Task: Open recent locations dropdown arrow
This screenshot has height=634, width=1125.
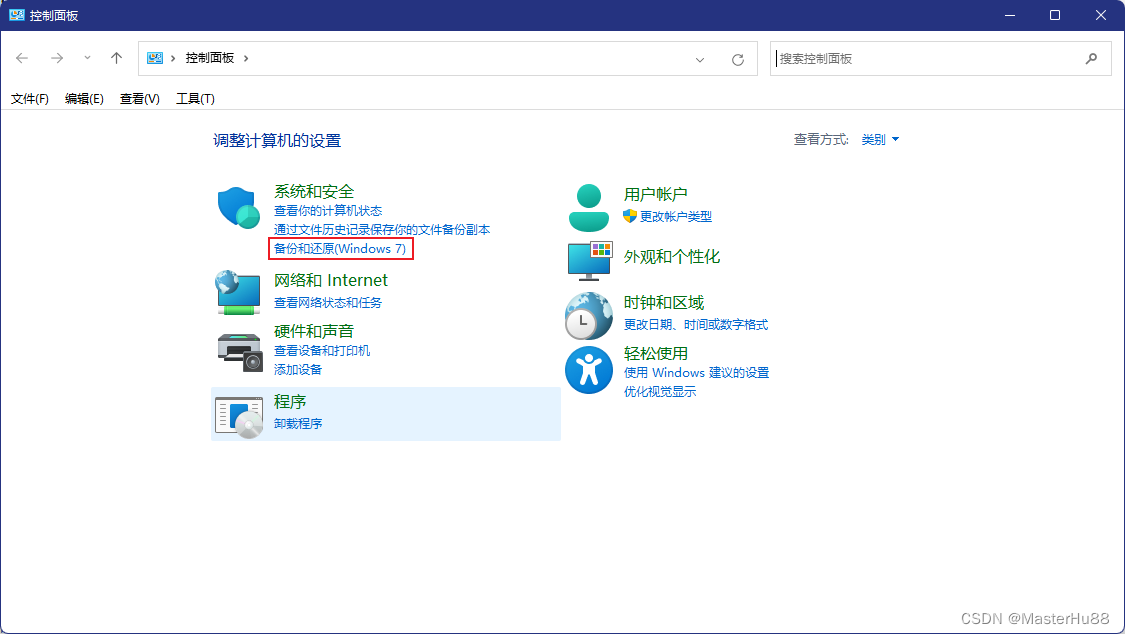Action: pos(87,58)
